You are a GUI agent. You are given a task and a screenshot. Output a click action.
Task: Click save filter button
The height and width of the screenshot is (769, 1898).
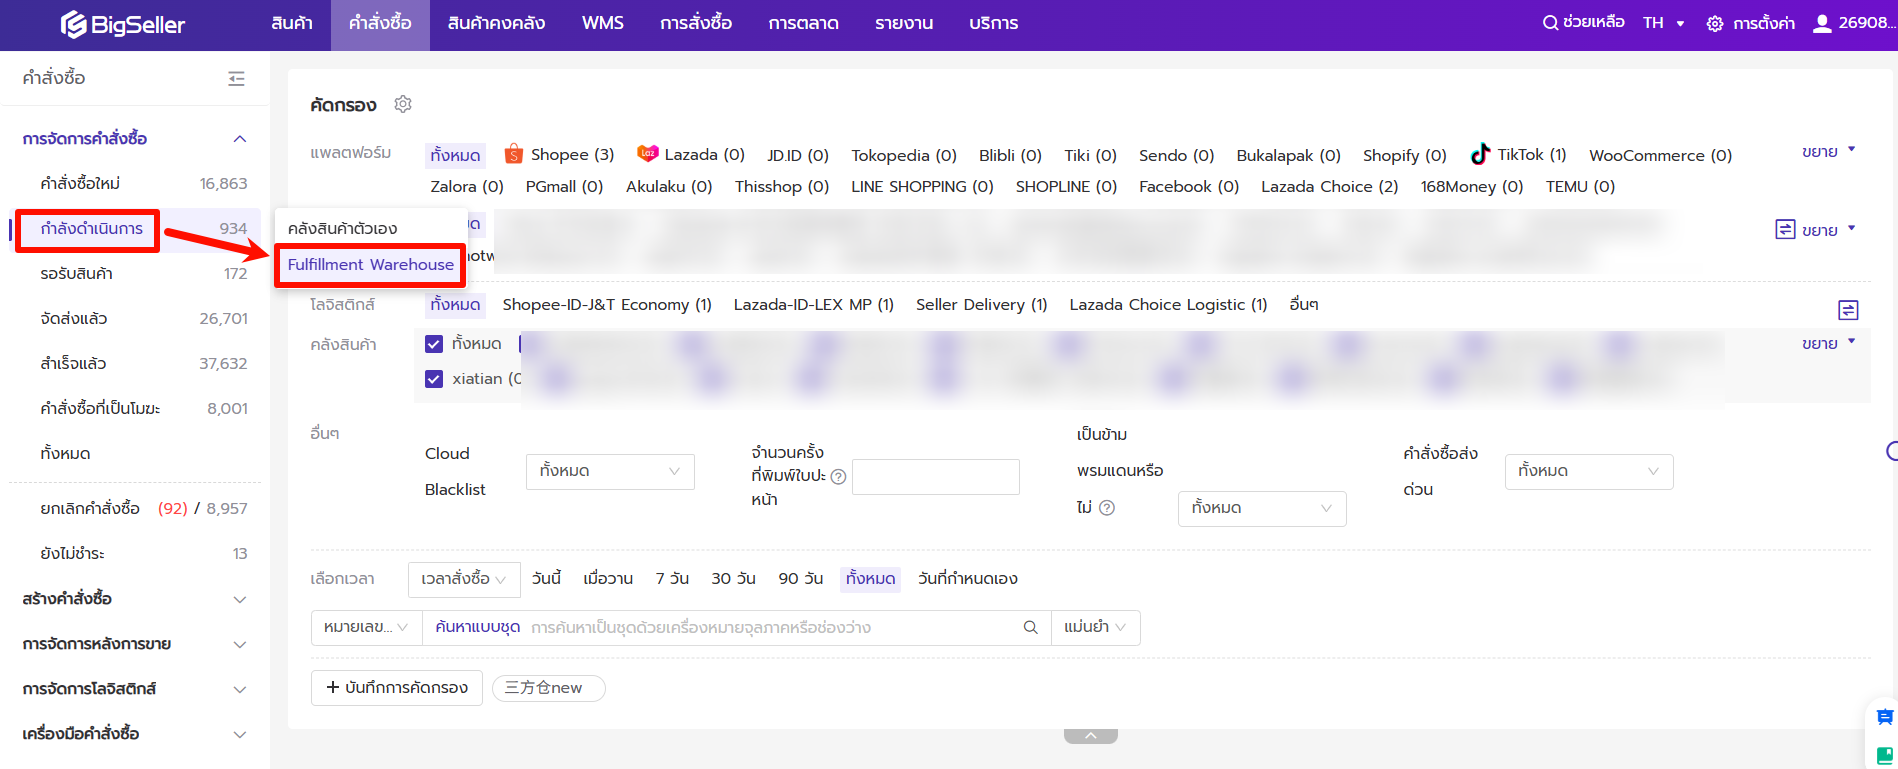tap(397, 688)
